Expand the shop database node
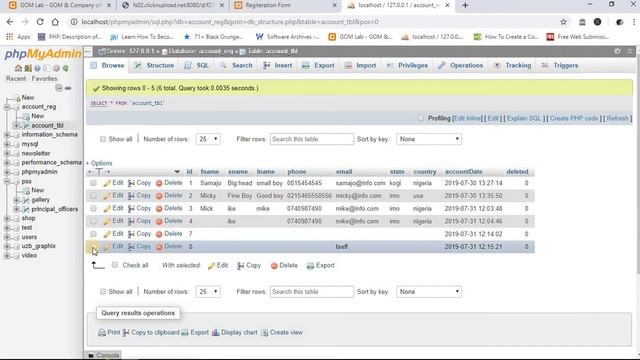 [7, 218]
